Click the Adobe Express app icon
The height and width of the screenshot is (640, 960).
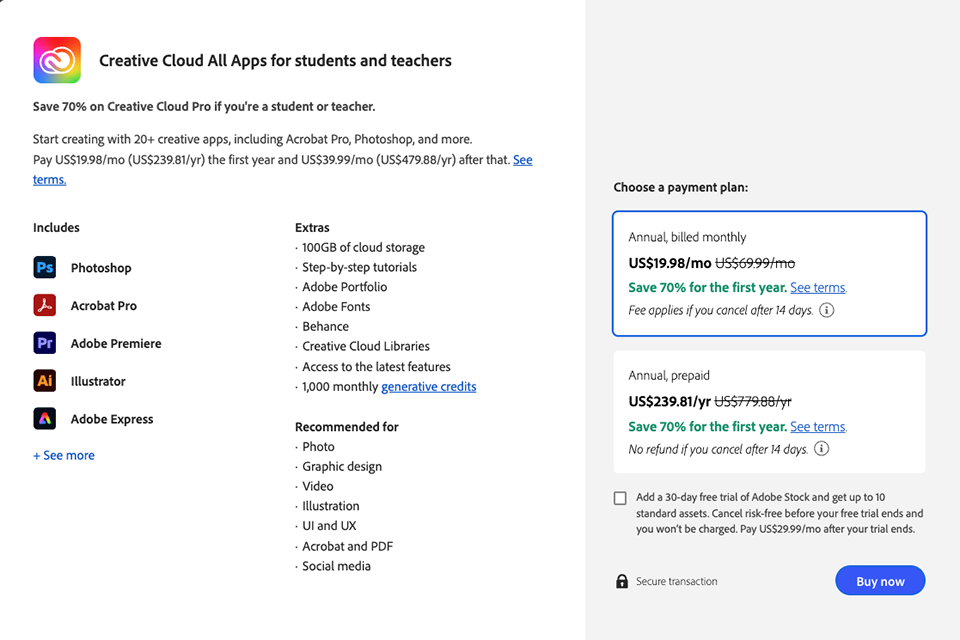pos(45,419)
